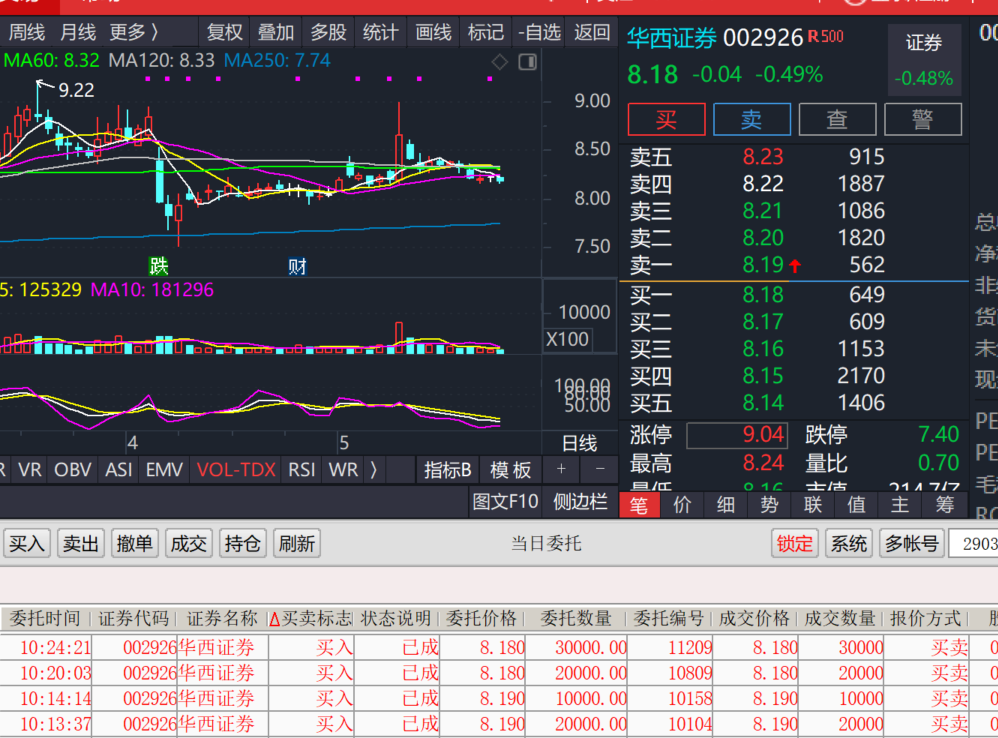Viewport: 998px width, 738px height.
Task: Open the 复权 toolbar option
Action: click(225, 32)
